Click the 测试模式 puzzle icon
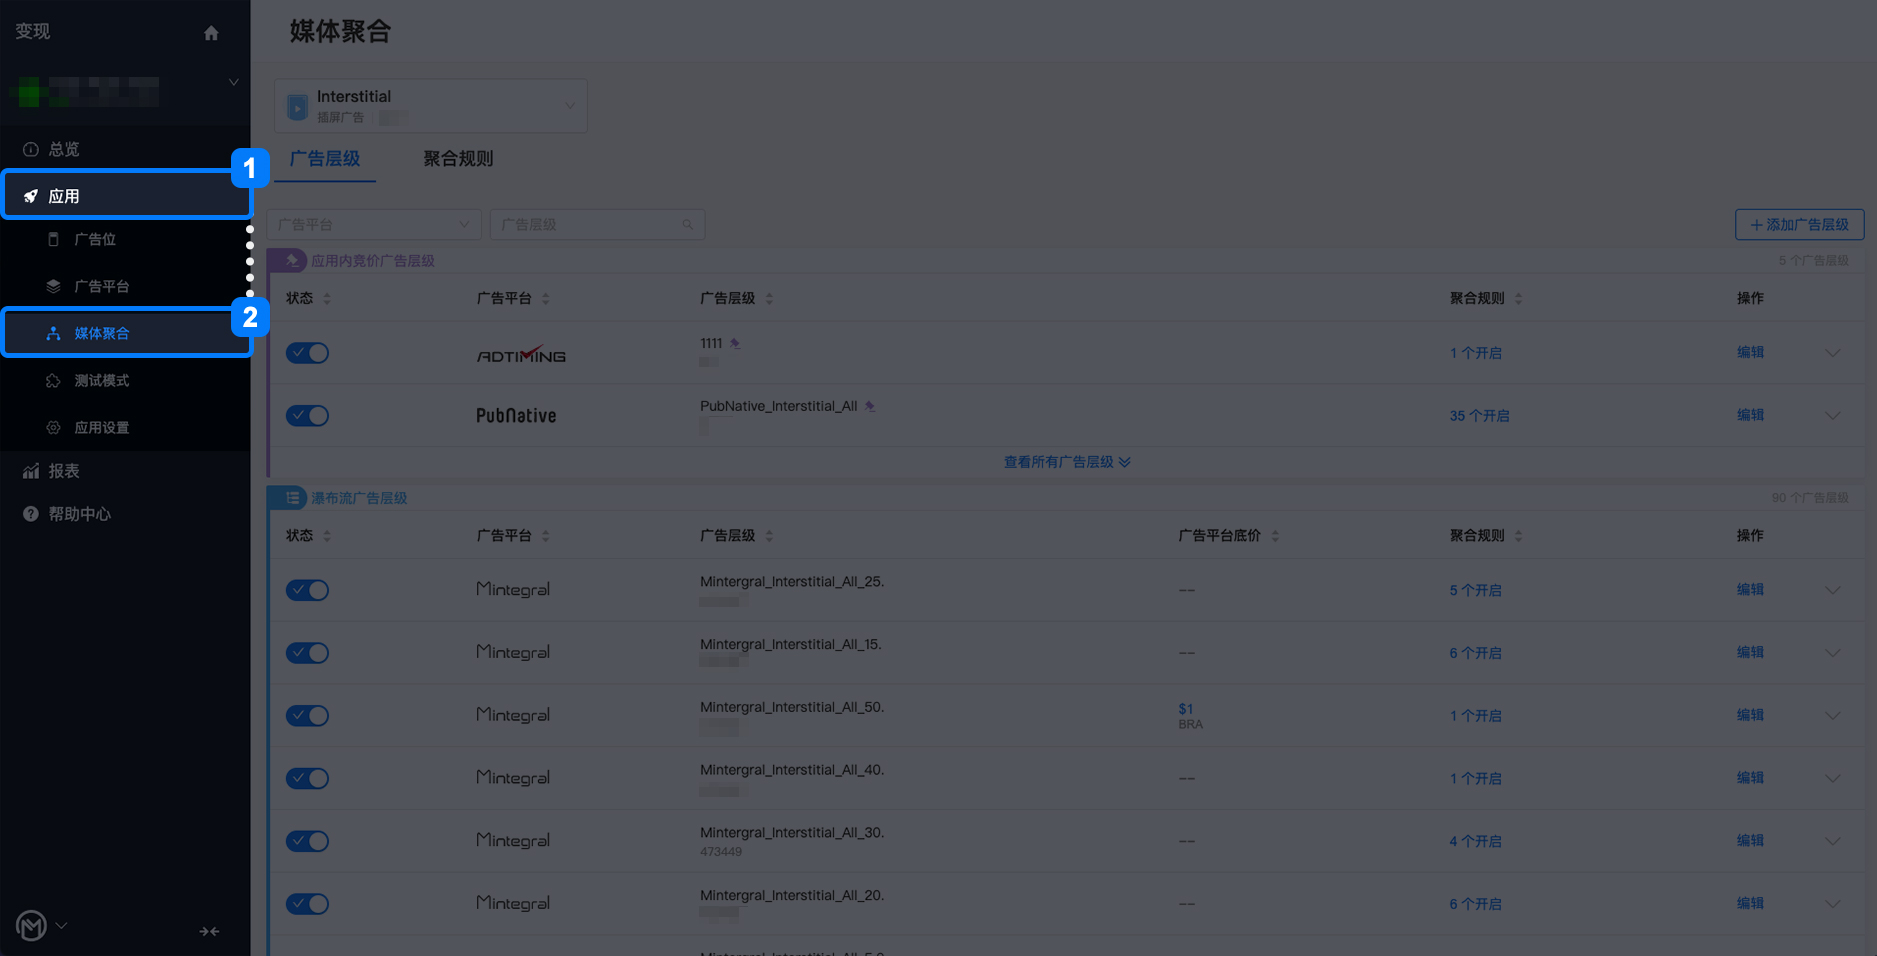The height and width of the screenshot is (956, 1877). coord(54,380)
